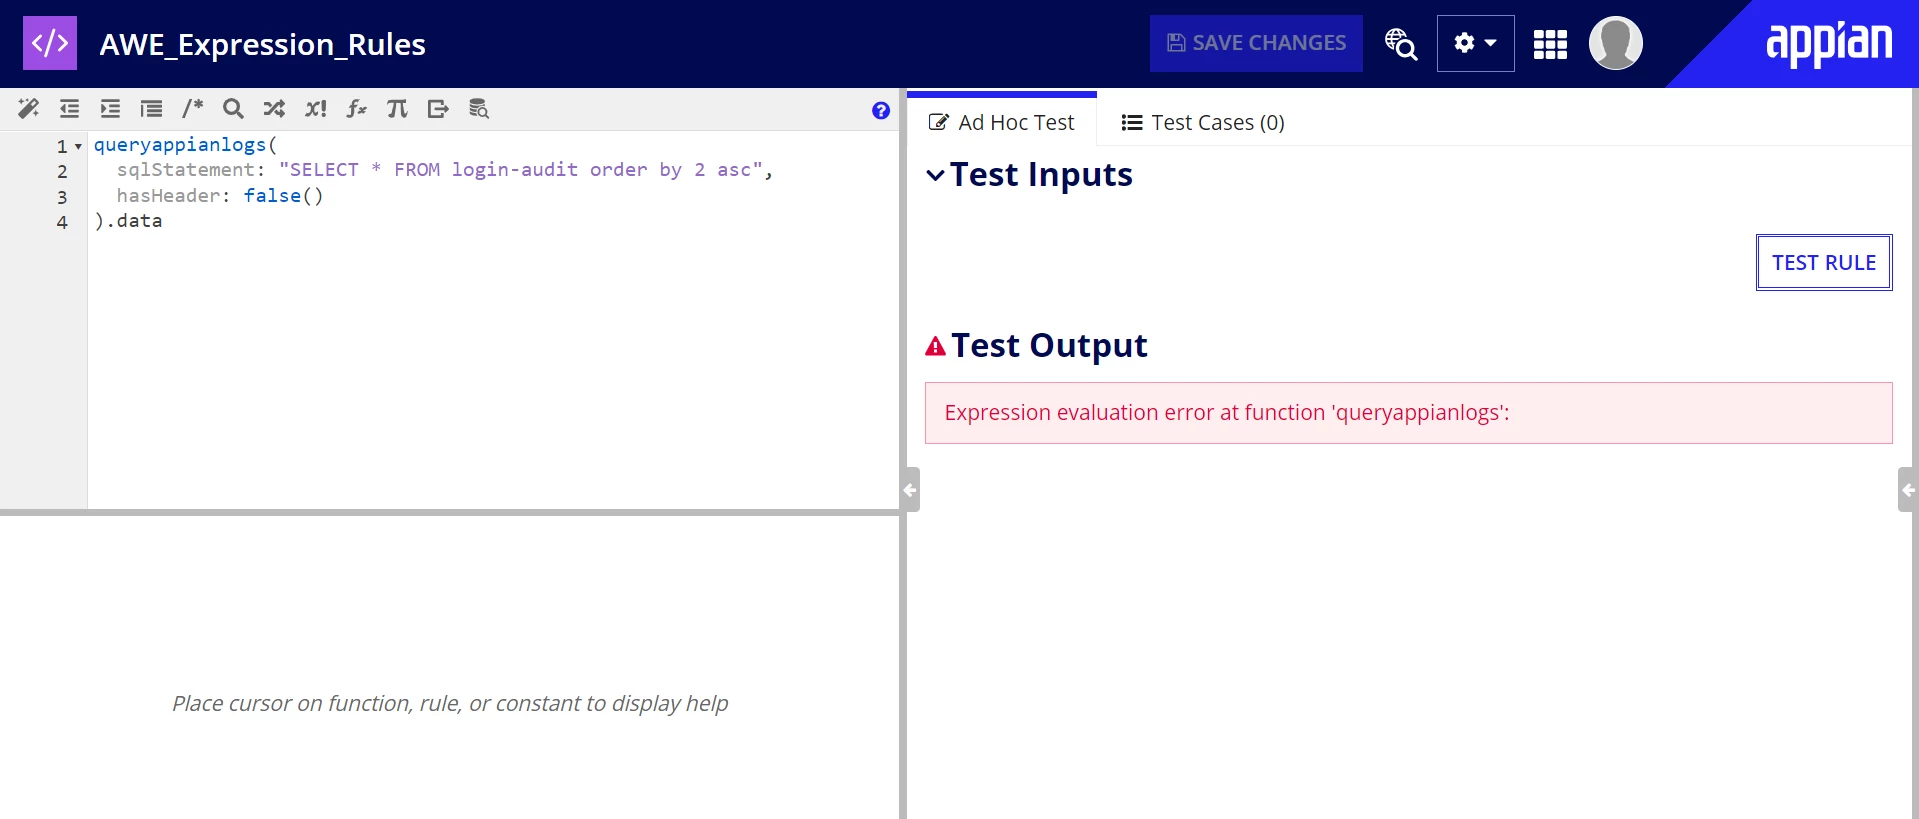Click the Appian logo
The height and width of the screenshot is (819, 1919).
(1829, 44)
